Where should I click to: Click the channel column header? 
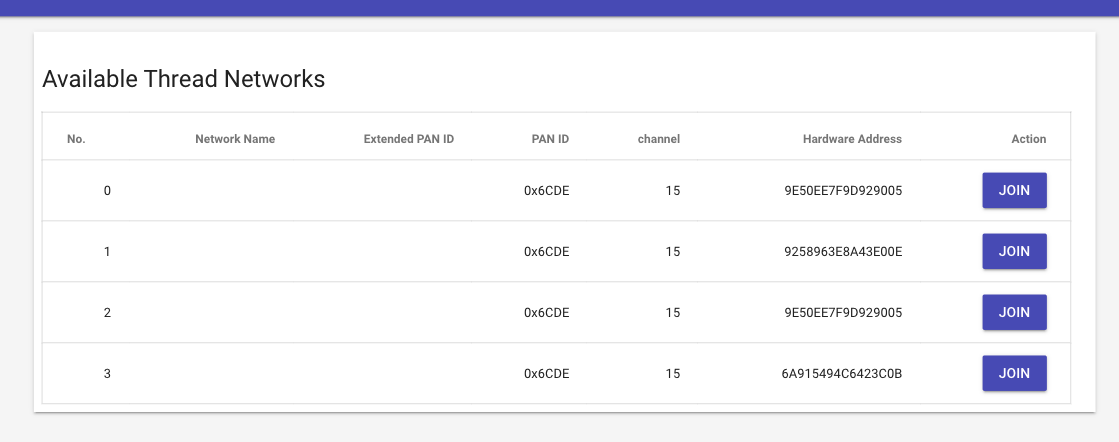click(x=659, y=139)
